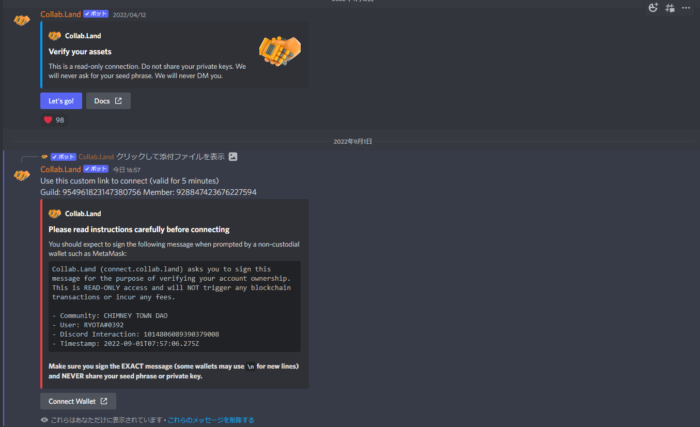700x427 pixels.
Task: Click the Guild and Member ID line
Action: tap(148, 192)
